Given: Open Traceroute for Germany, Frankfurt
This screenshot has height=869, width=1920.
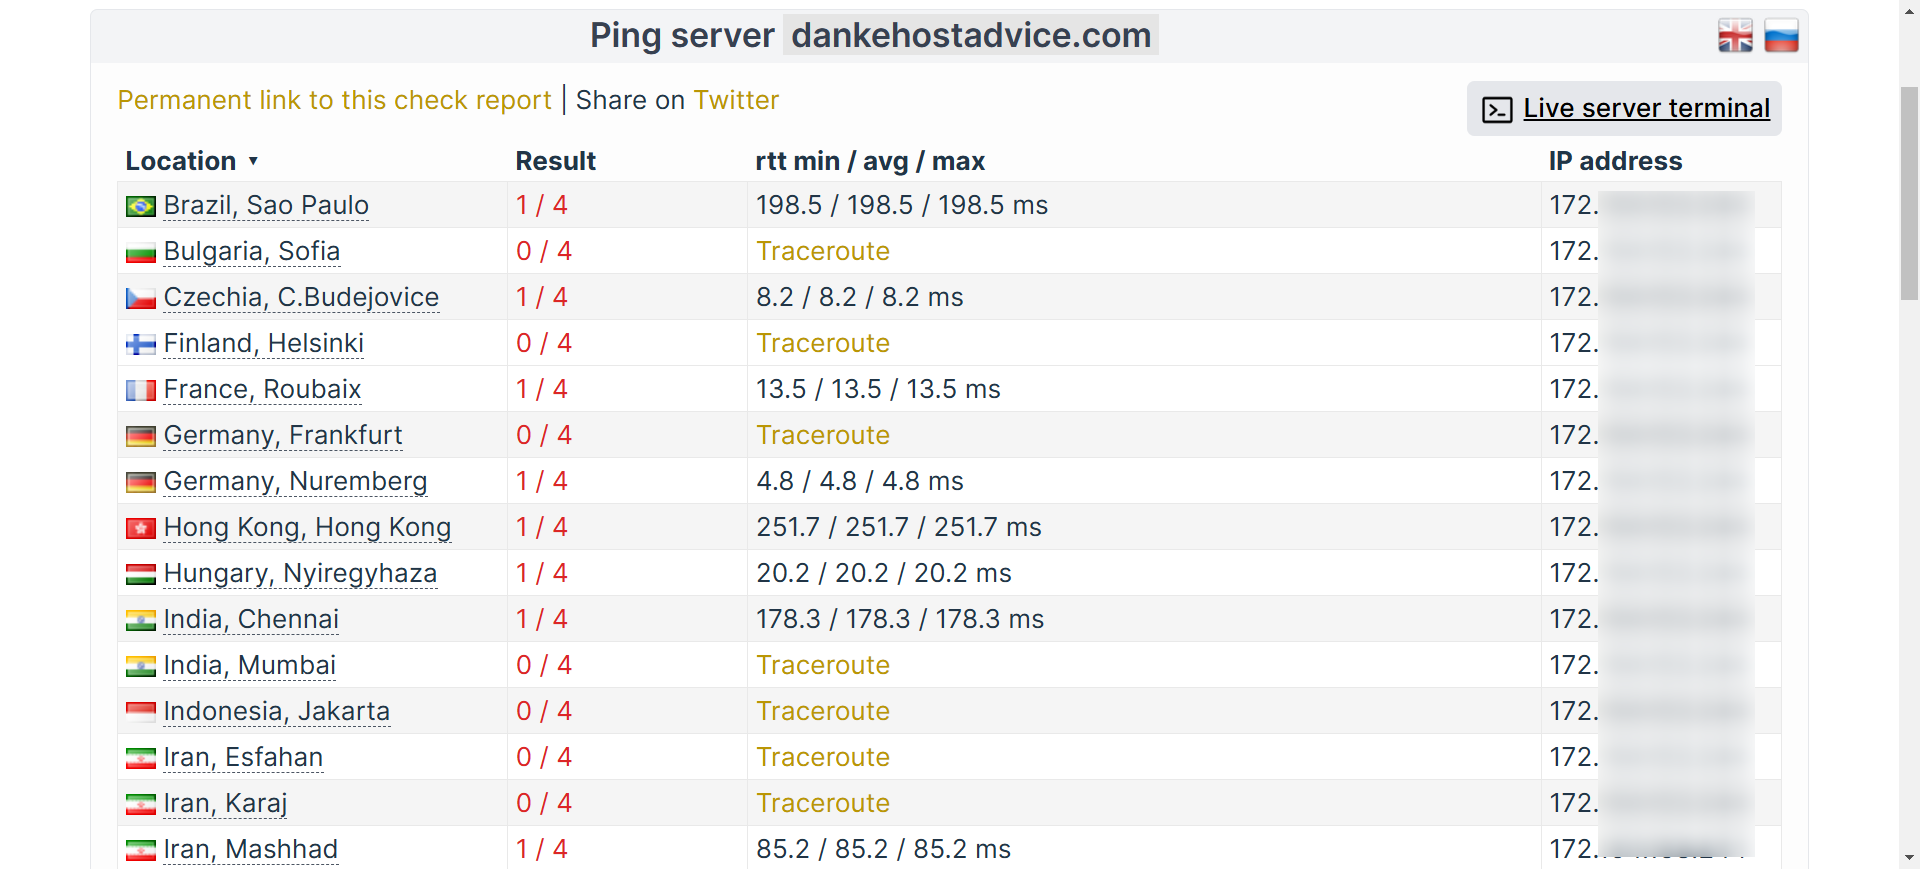Looking at the screenshot, I should click(822, 435).
